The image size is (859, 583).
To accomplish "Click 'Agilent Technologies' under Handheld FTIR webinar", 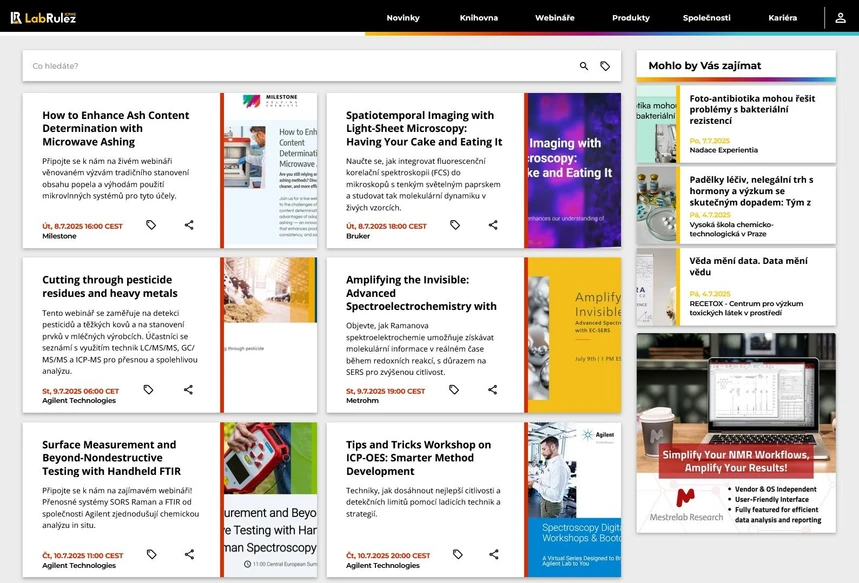I will pyautogui.click(x=79, y=565).
